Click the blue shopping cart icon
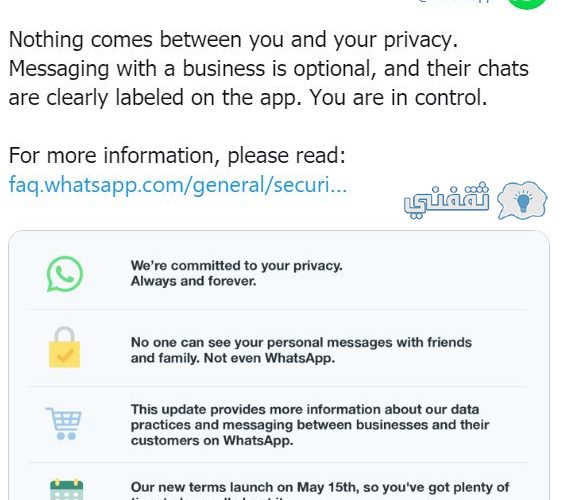 pos(64,424)
